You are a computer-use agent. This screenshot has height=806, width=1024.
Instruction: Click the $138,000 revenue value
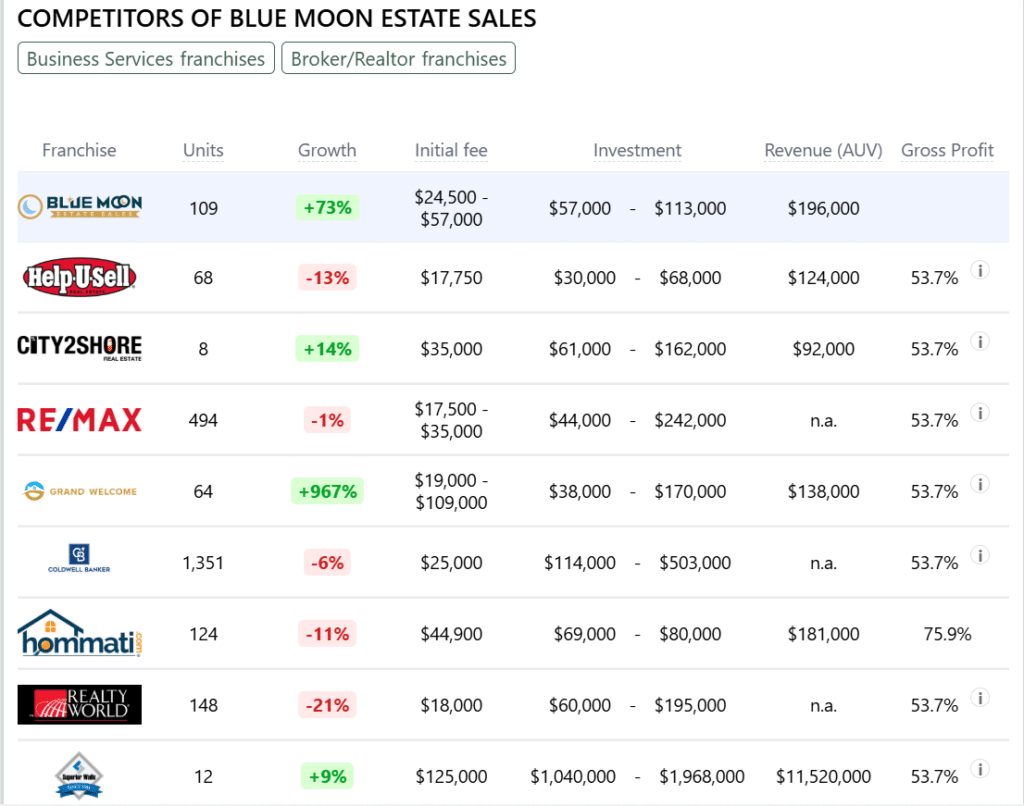tap(824, 491)
